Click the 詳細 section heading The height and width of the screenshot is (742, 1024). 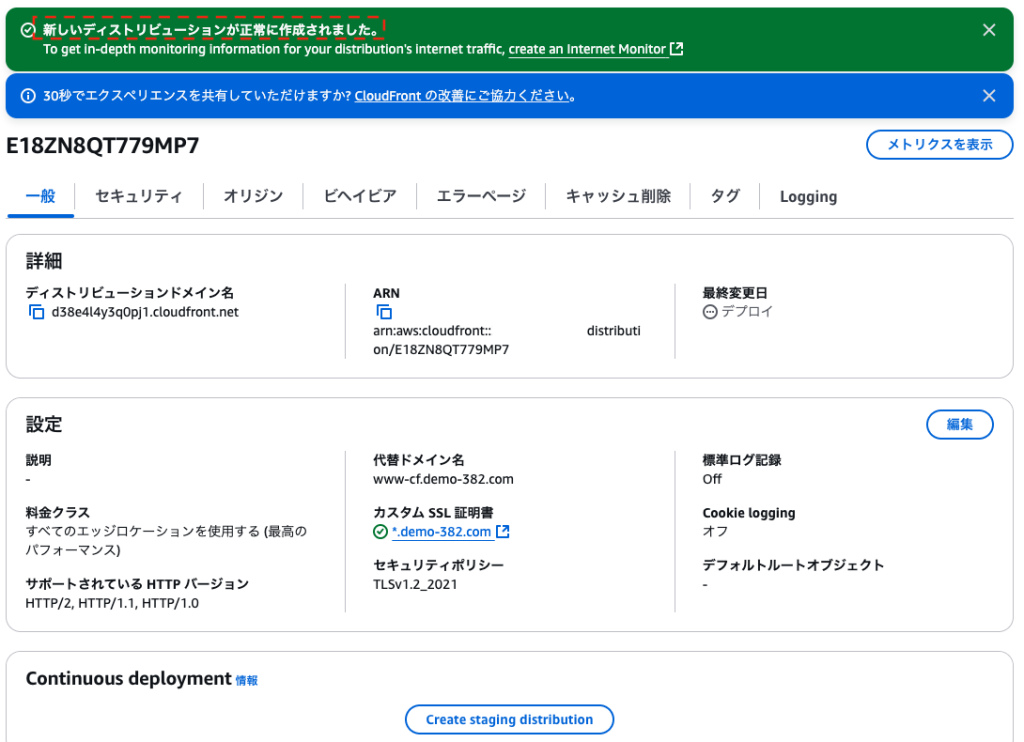(x=44, y=261)
